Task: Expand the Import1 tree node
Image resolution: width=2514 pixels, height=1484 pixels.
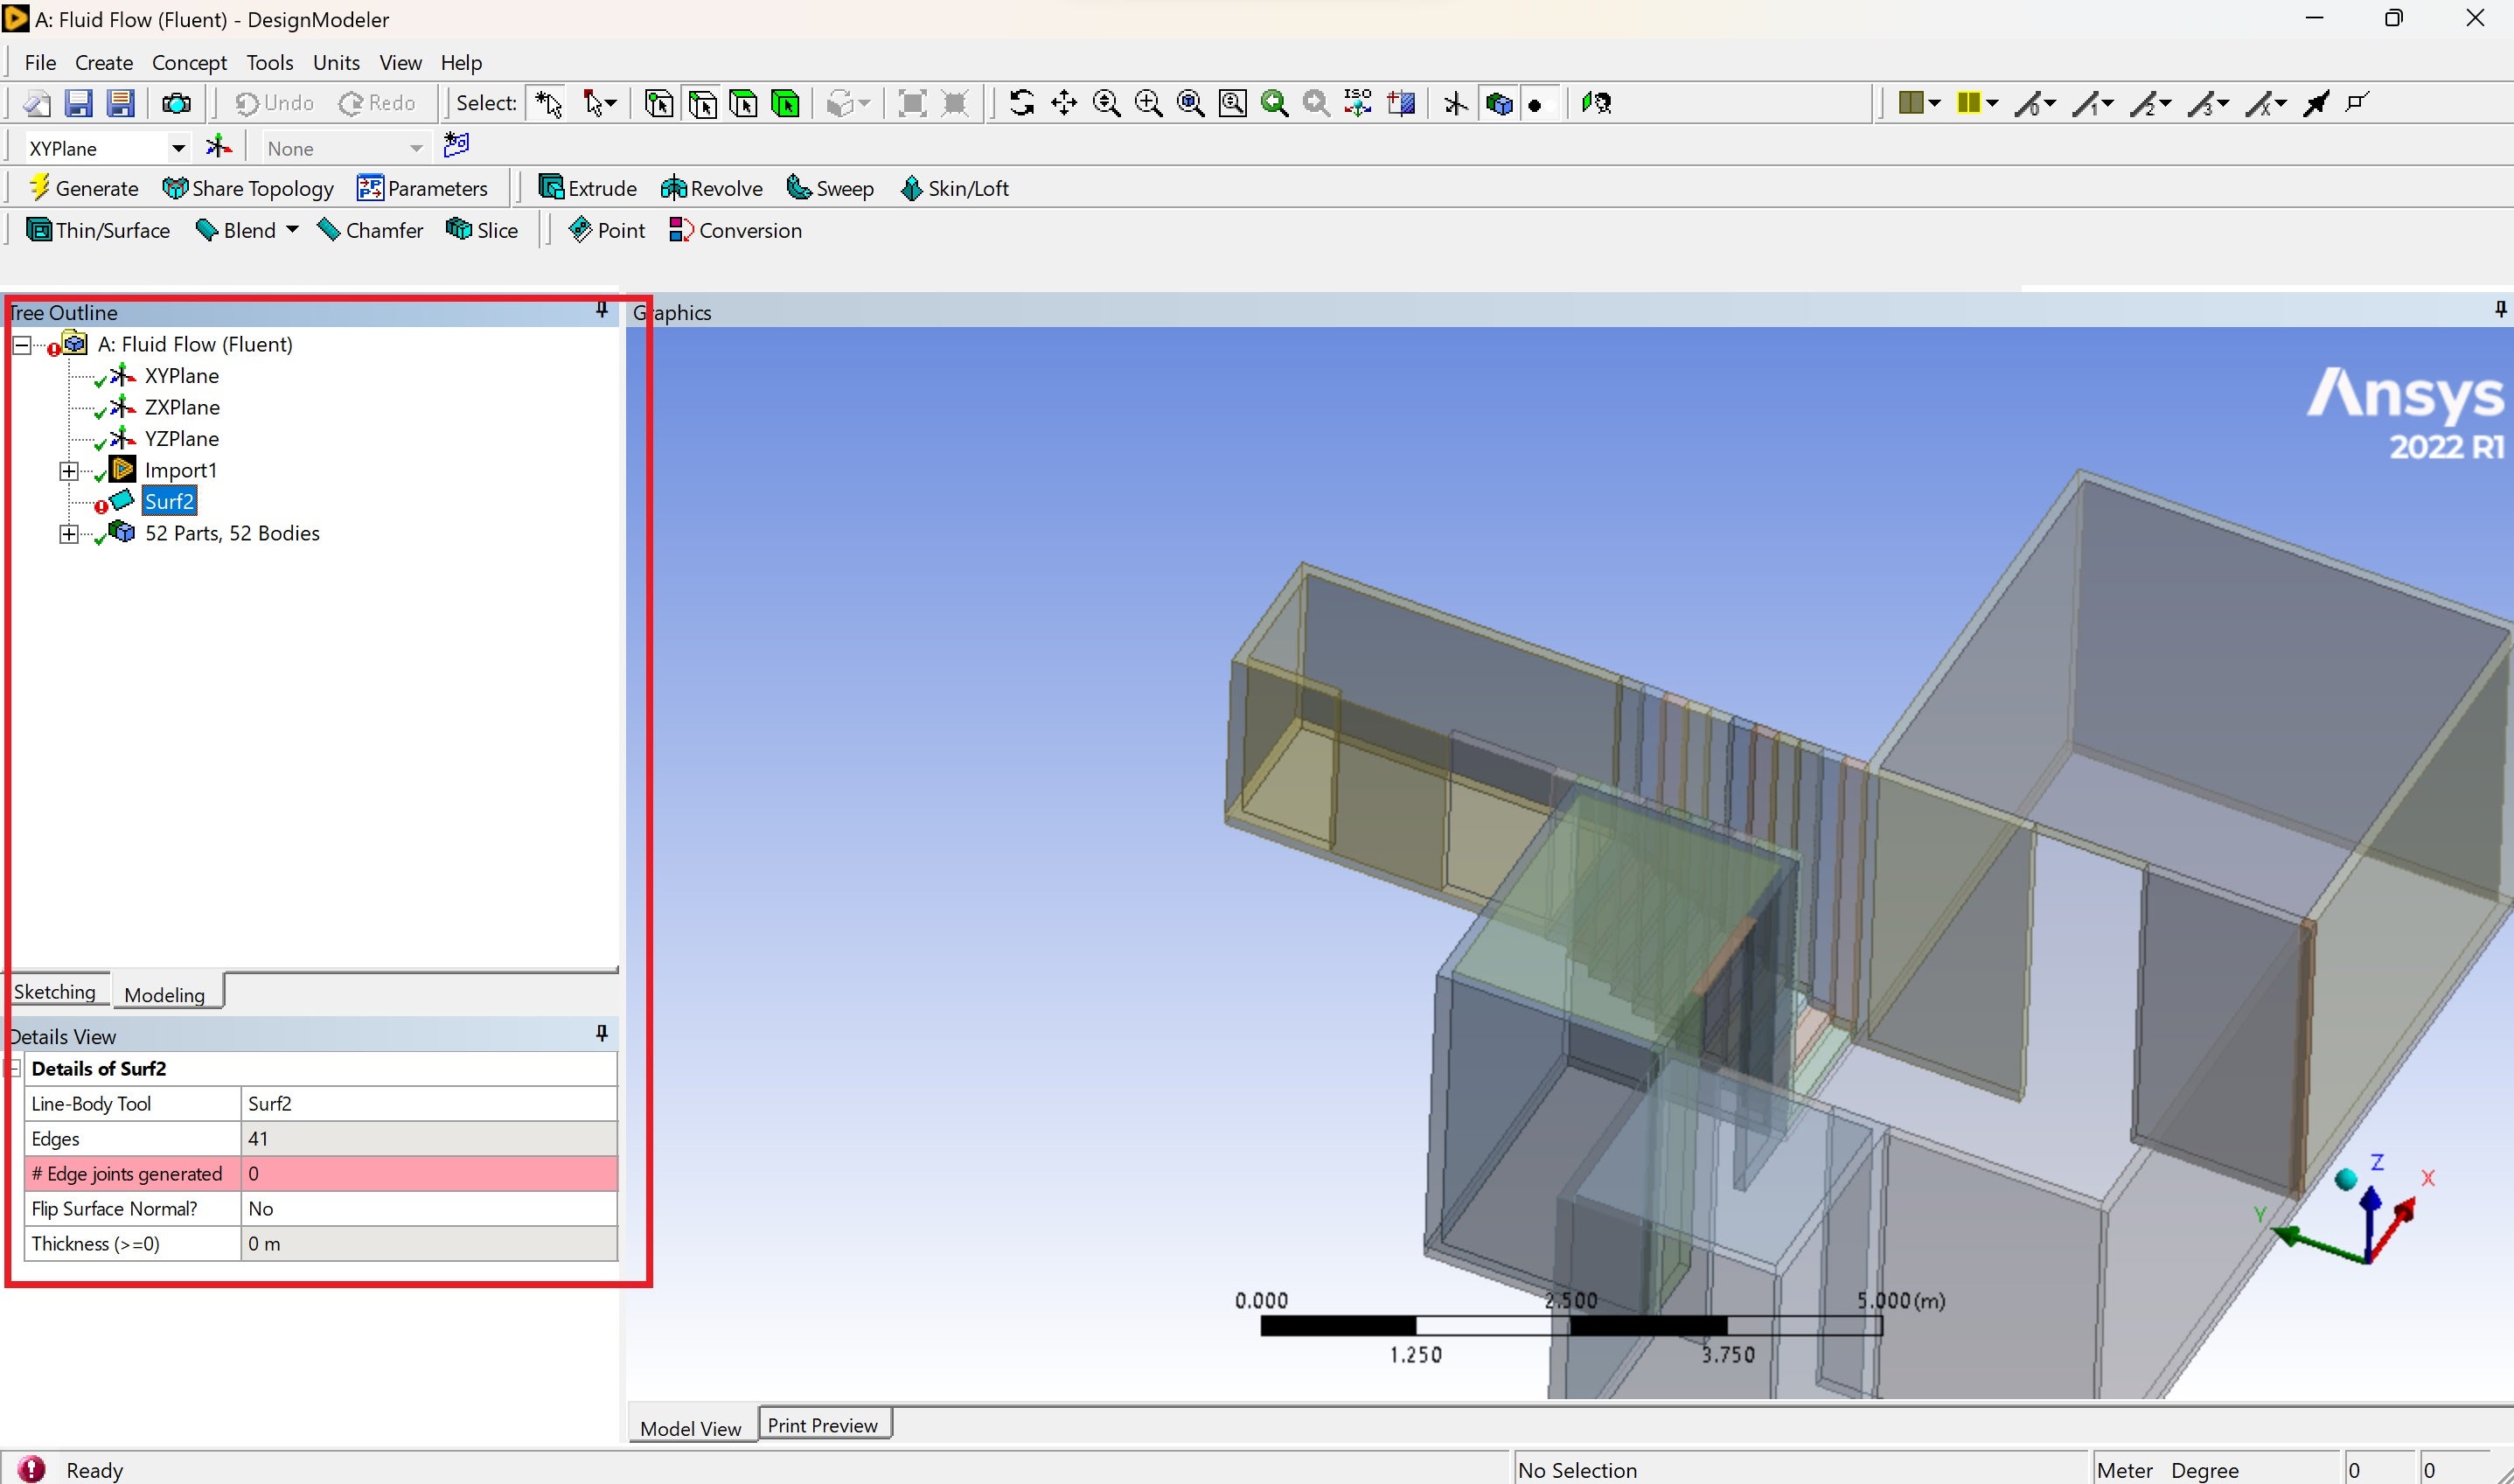Action: [69, 470]
